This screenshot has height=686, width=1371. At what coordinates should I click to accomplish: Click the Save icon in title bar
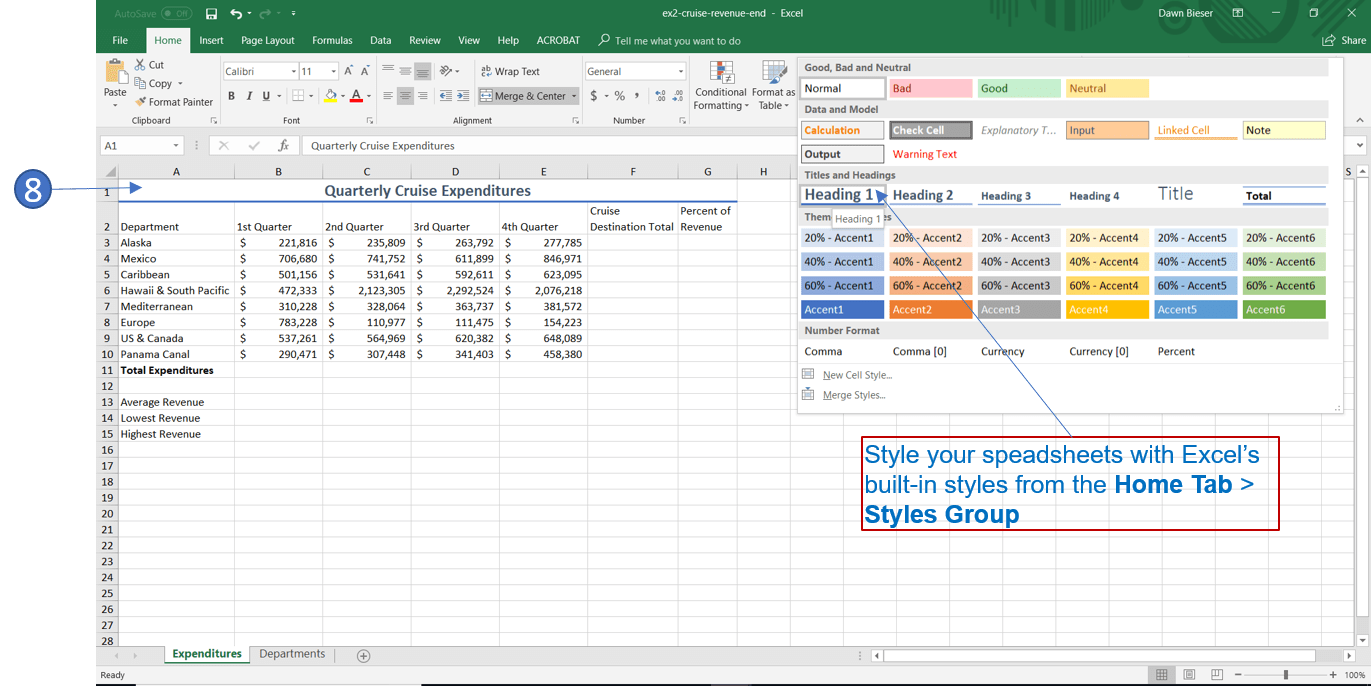[211, 13]
